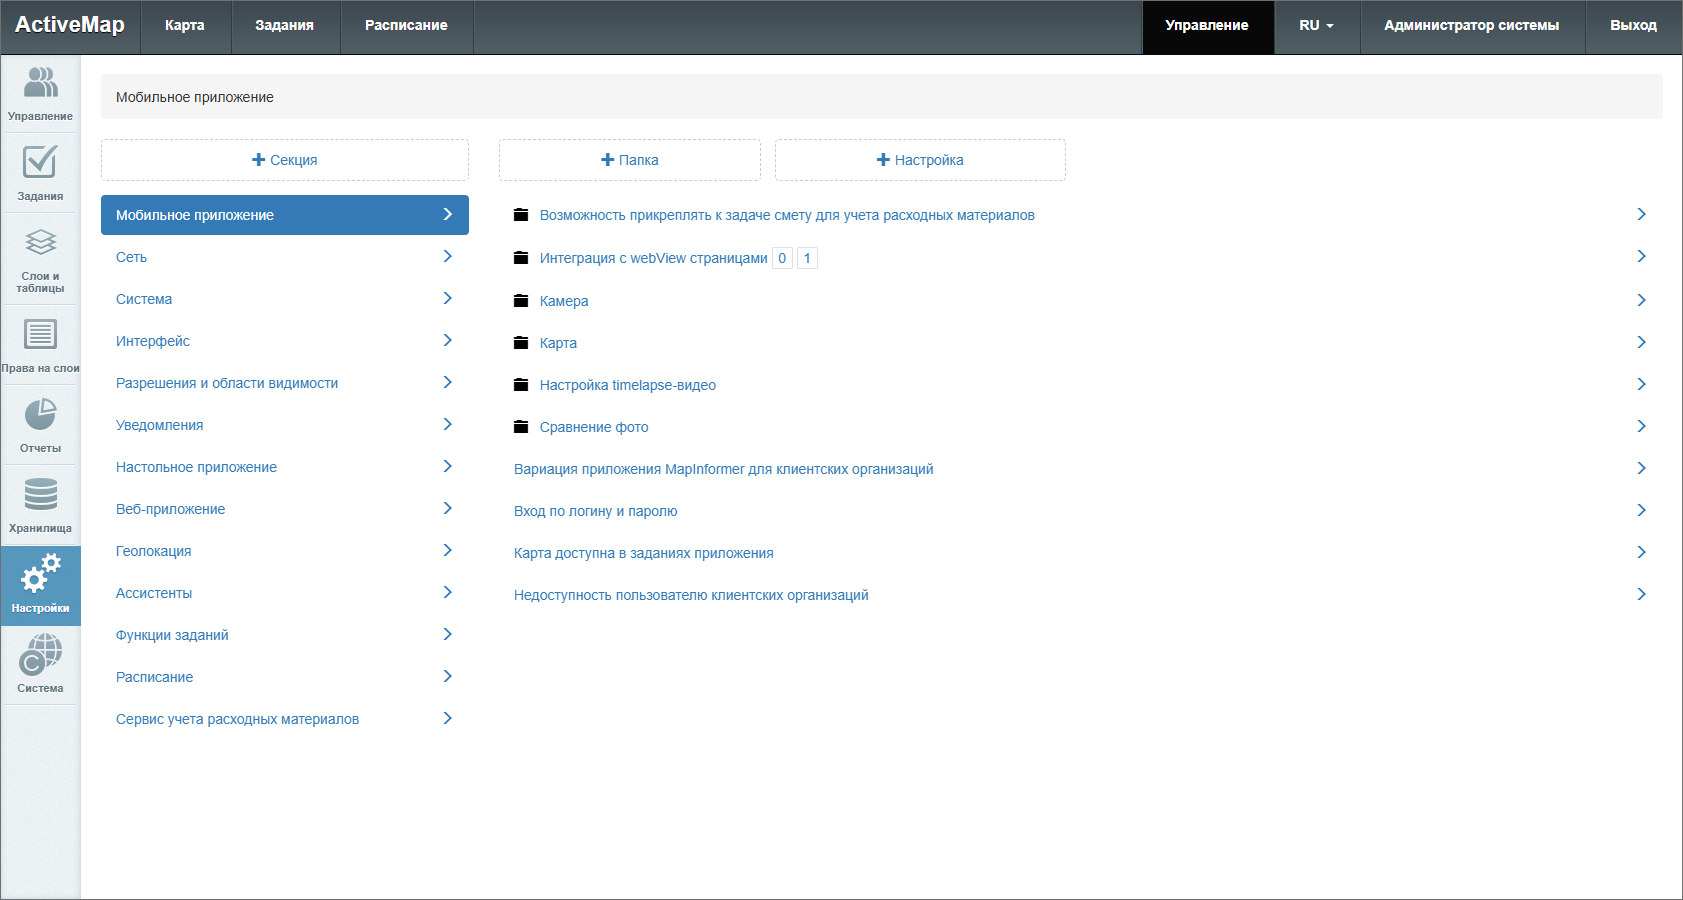This screenshot has height=900, width=1683.
Task: Open the RU language dropdown
Action: (x=1316, y=26)
